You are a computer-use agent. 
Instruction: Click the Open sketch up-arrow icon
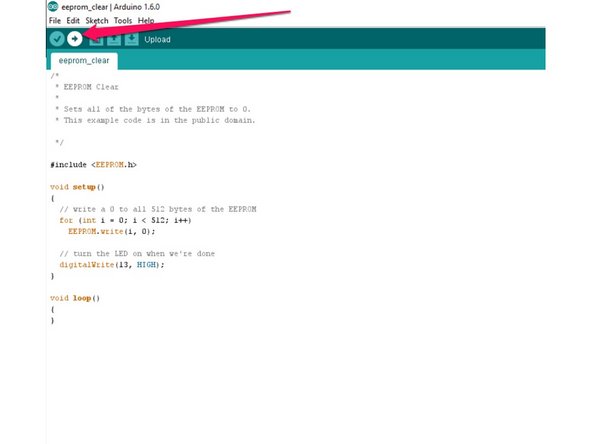point(114,39)
